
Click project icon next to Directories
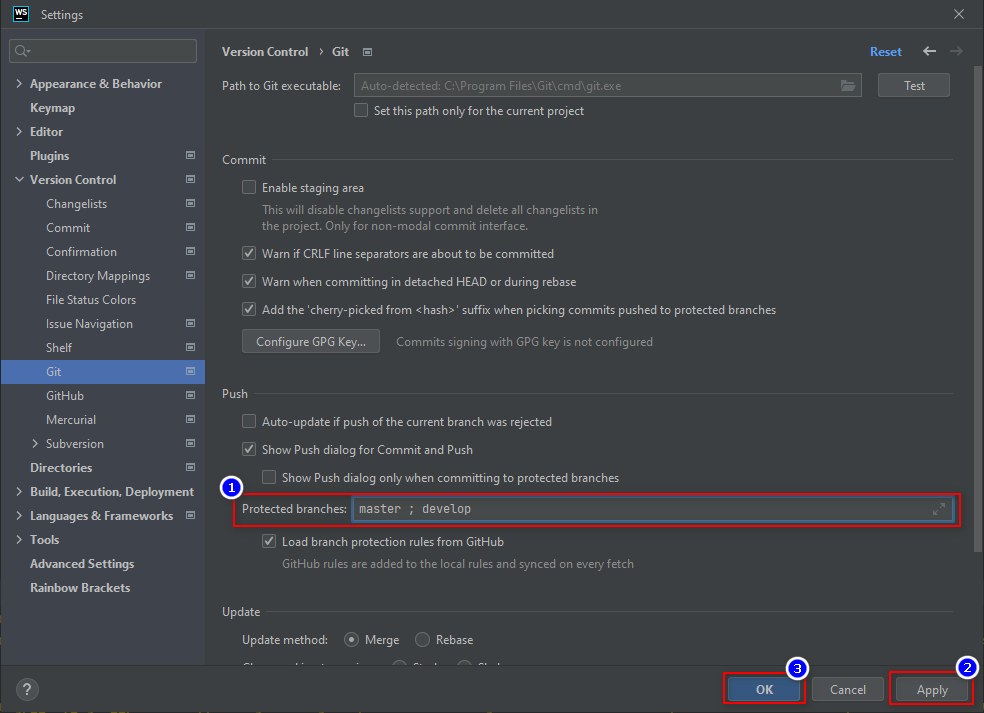[191, 467]
